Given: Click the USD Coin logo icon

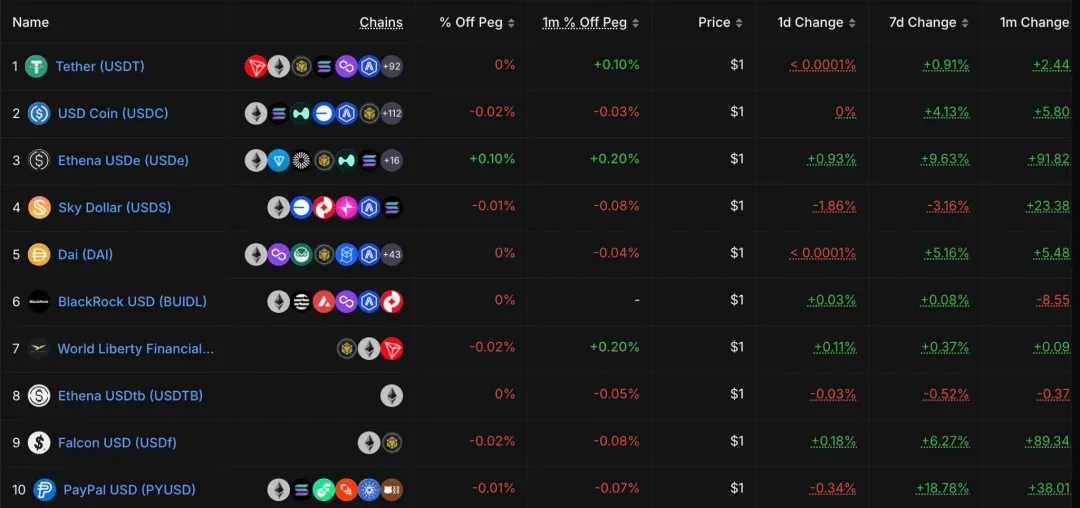Looking at the screenshot, I should [x=39, y=114].
